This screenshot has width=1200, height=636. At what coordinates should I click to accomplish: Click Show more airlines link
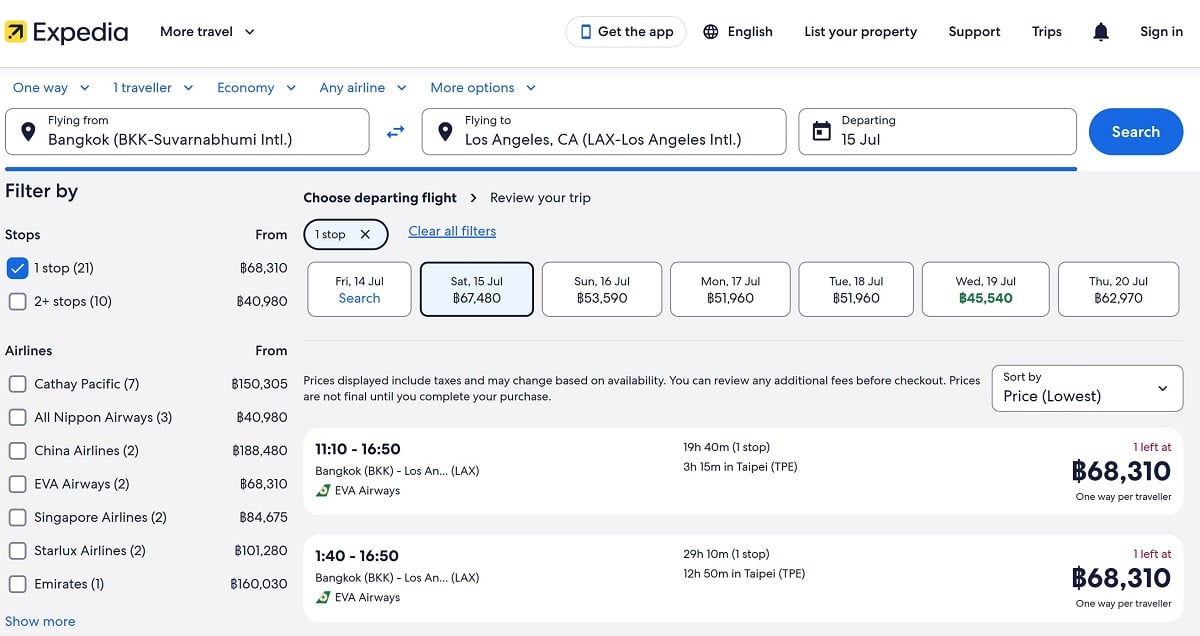click(40, 621)
